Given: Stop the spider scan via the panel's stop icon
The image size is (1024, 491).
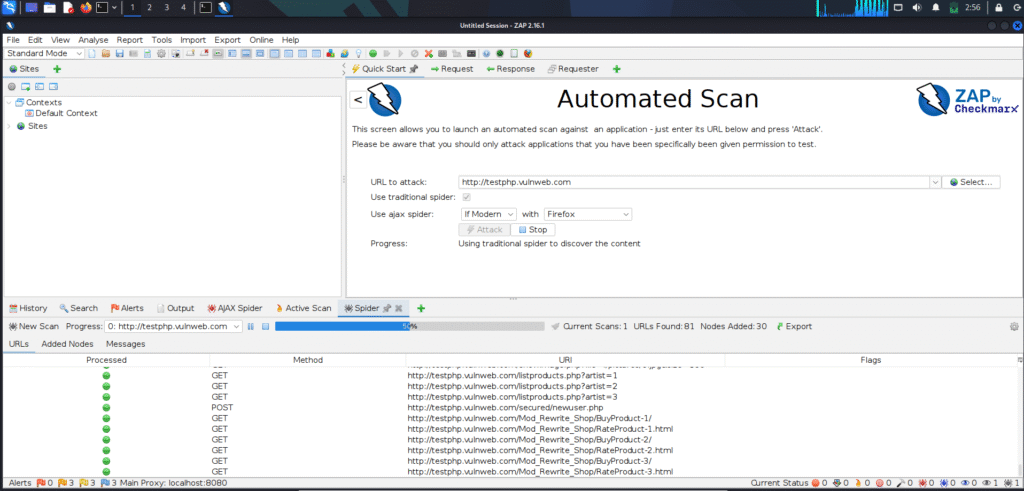Looking at the screenshot, I should point(265,326).
